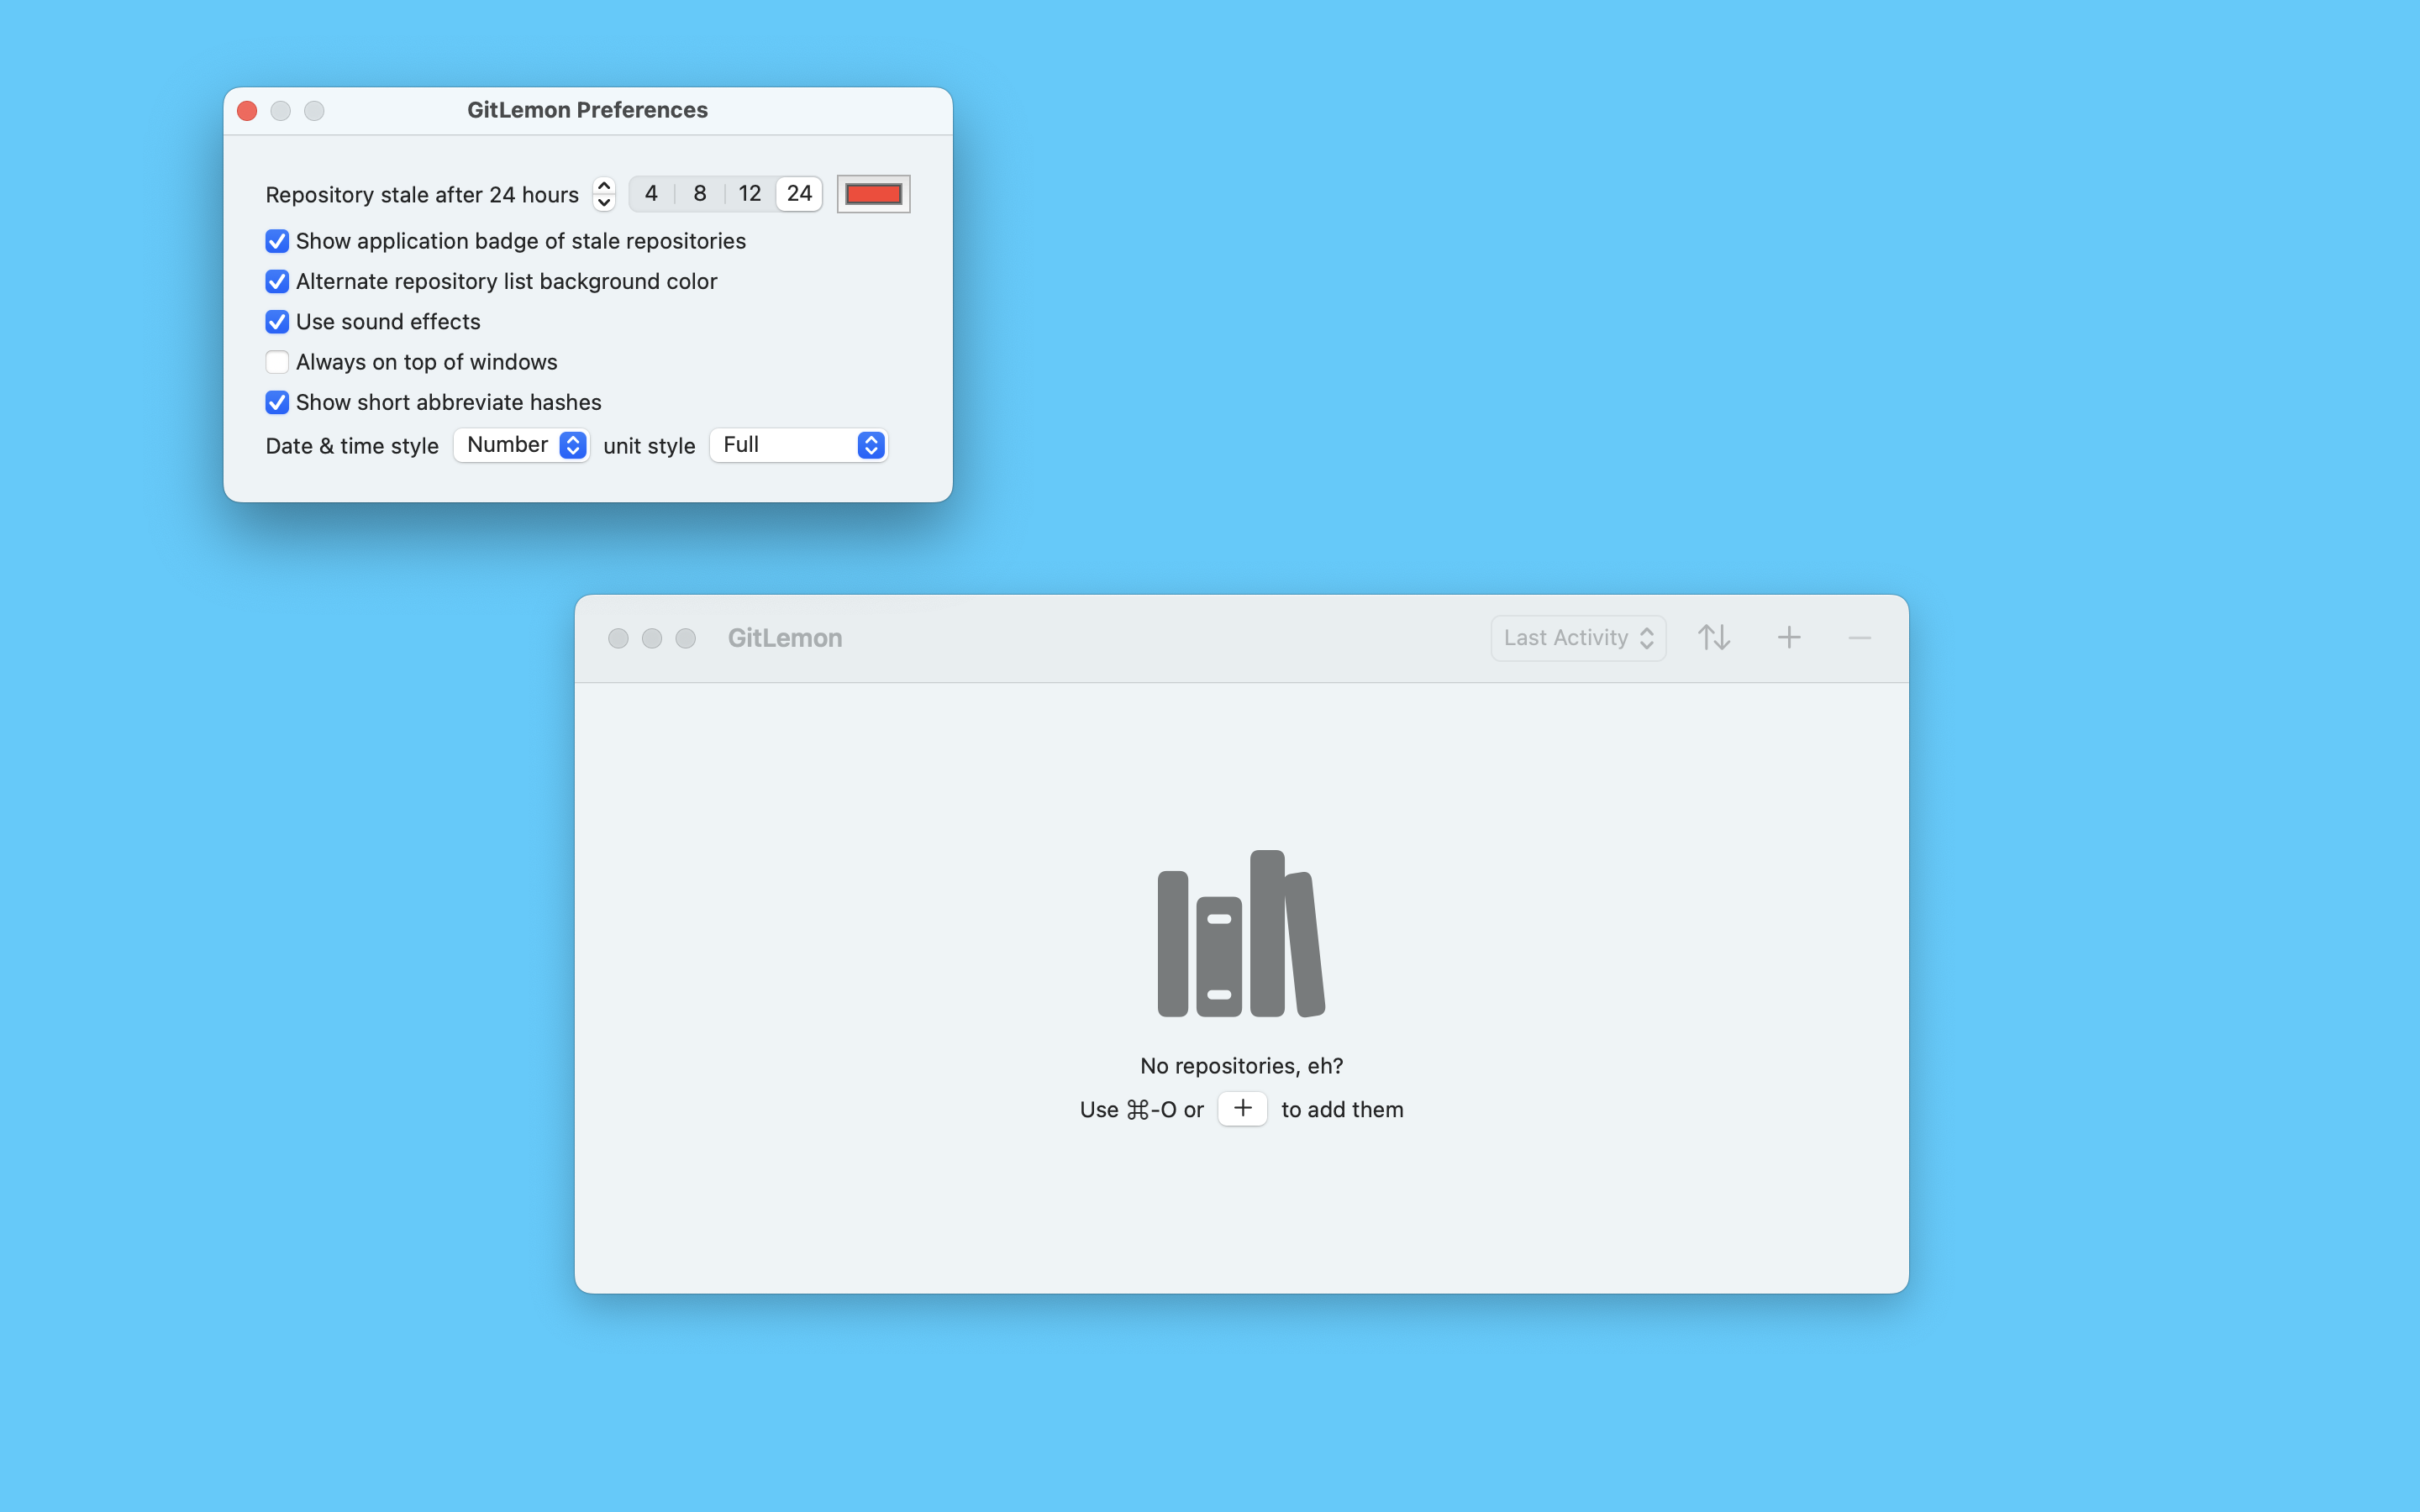Select the 12 hours segment
The width and height of the screenshot is (2420, 1512).
tap(750, 193)
